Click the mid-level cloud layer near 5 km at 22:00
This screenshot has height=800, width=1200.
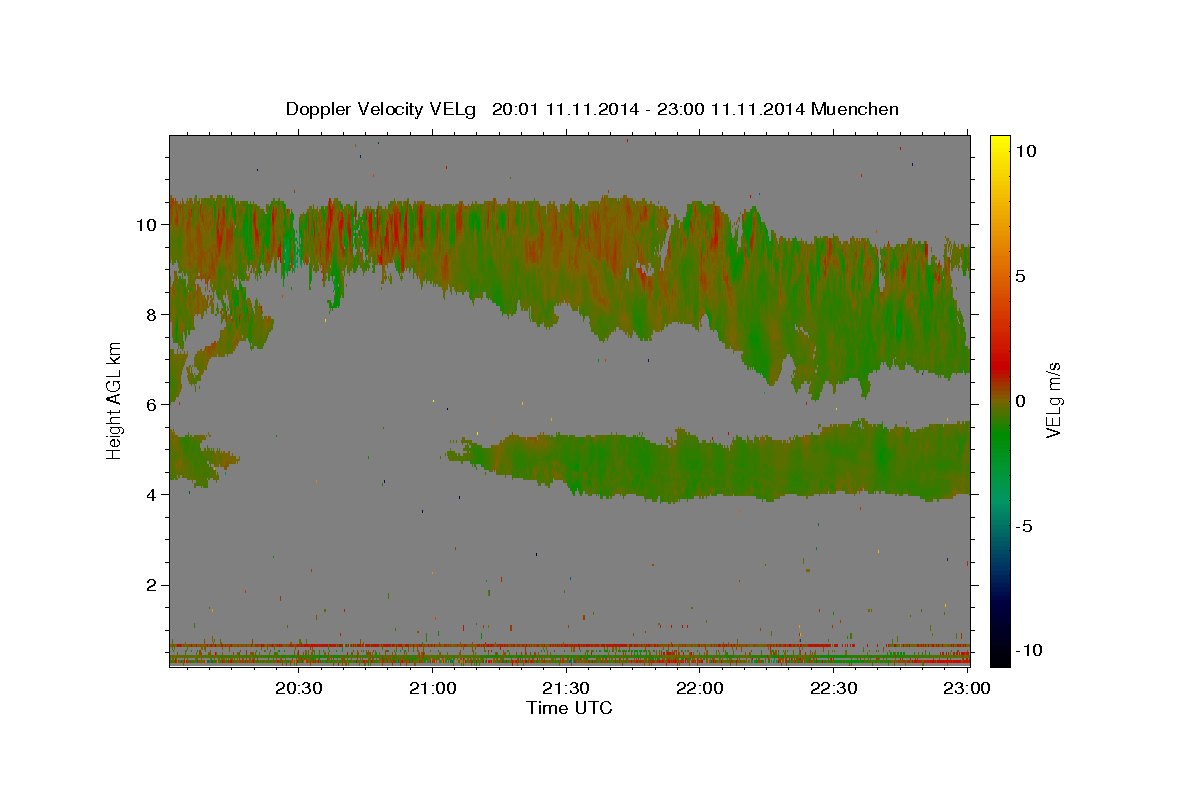click(699, 466)
